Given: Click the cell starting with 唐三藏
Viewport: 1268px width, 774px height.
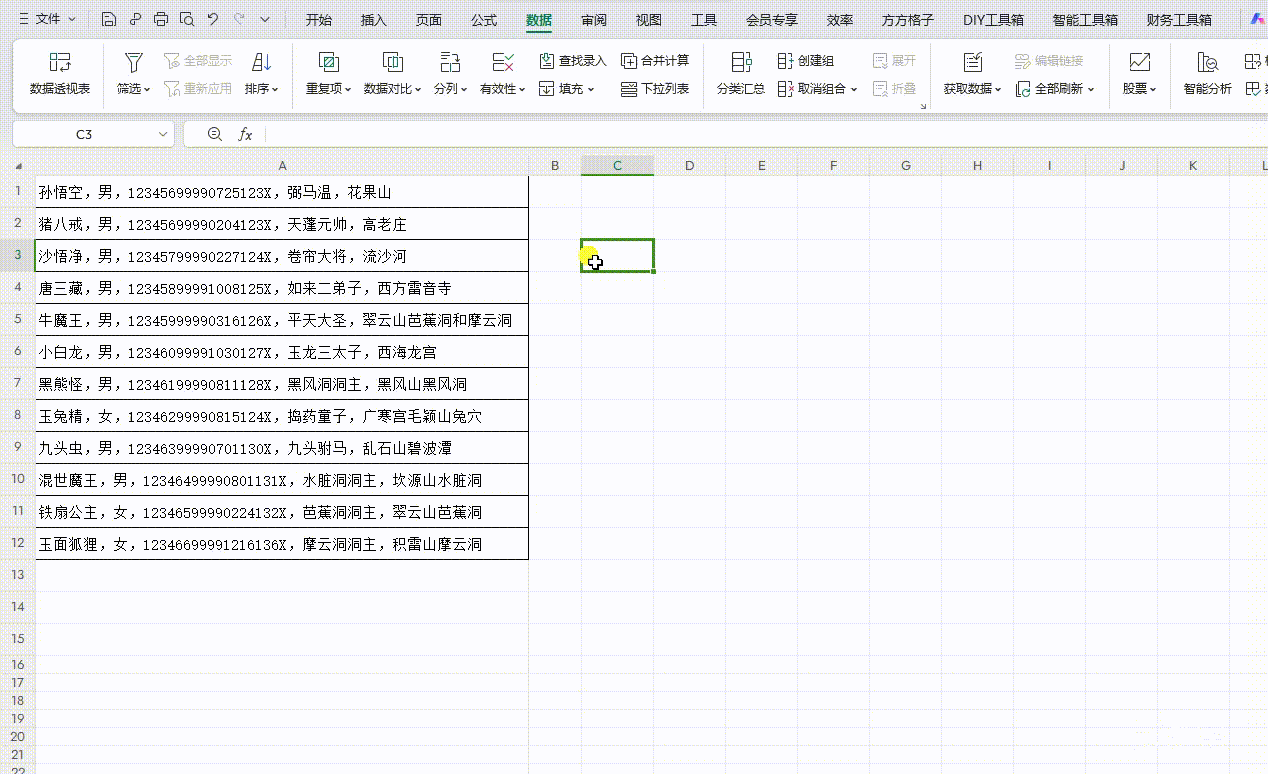Looking at the screenshot, I should (282, 288).
